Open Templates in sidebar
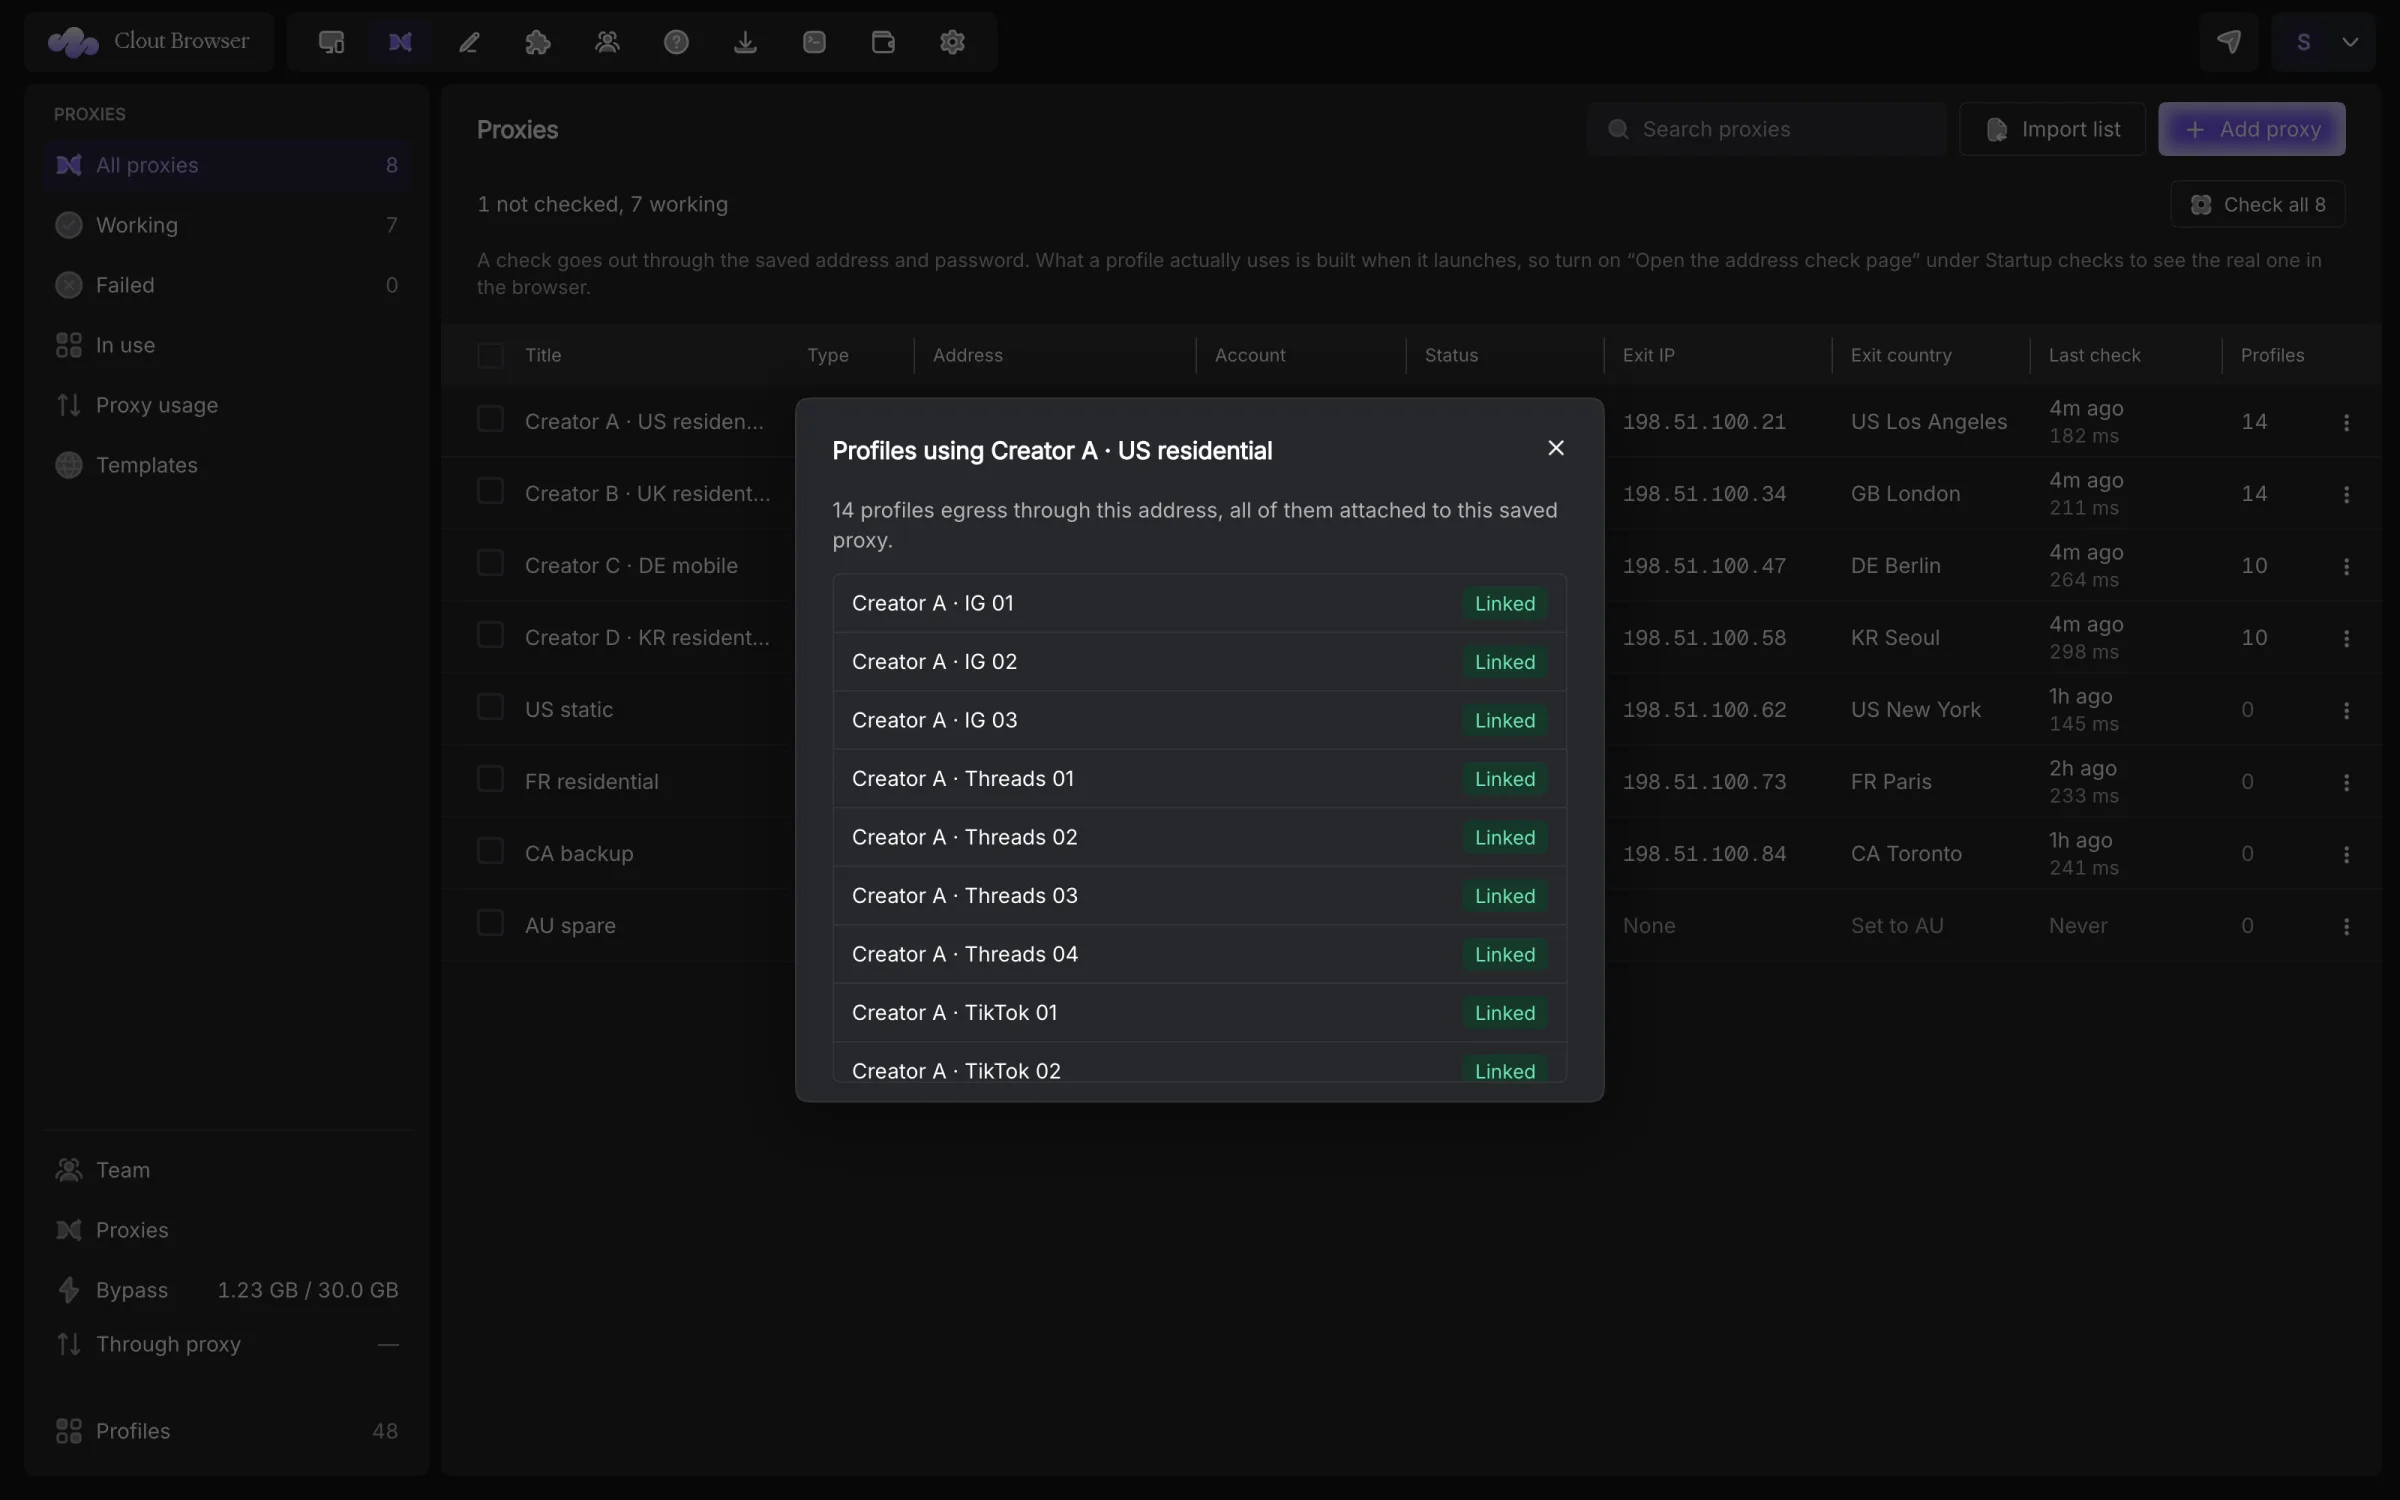2400x1500 pixels. click(227, 465)
